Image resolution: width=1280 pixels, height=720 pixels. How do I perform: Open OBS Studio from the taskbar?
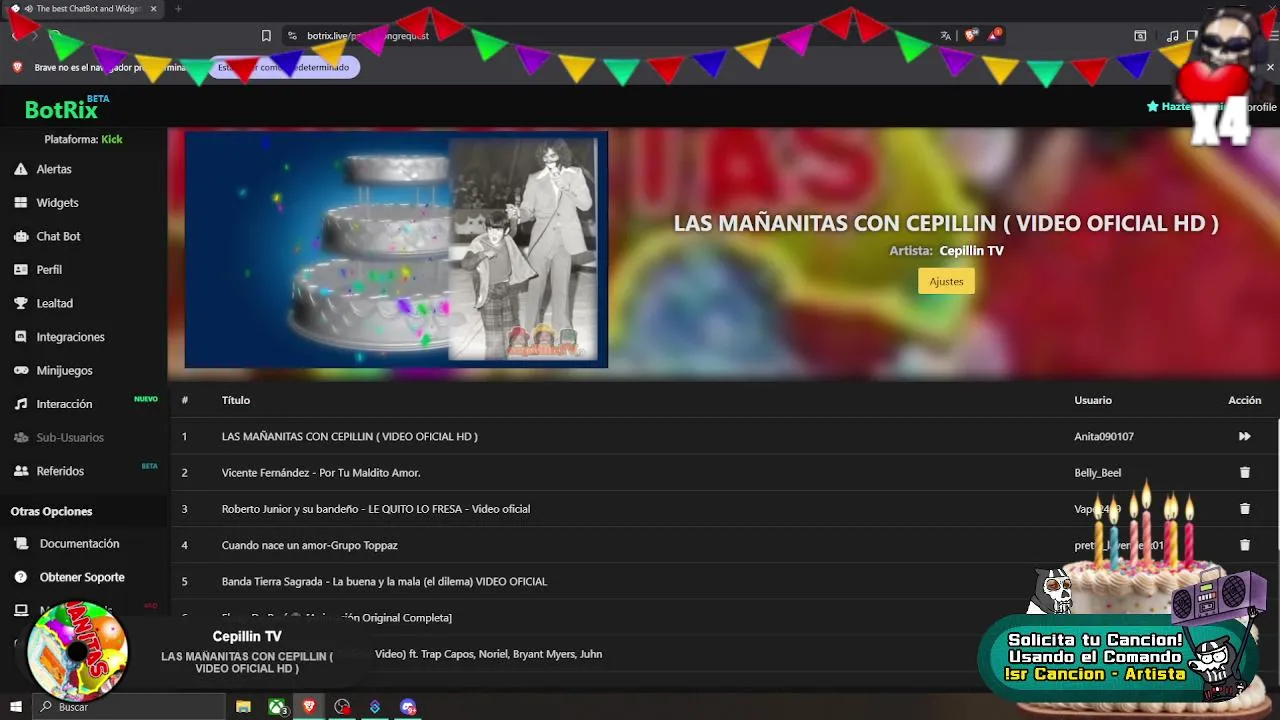[x=342, y=707]
